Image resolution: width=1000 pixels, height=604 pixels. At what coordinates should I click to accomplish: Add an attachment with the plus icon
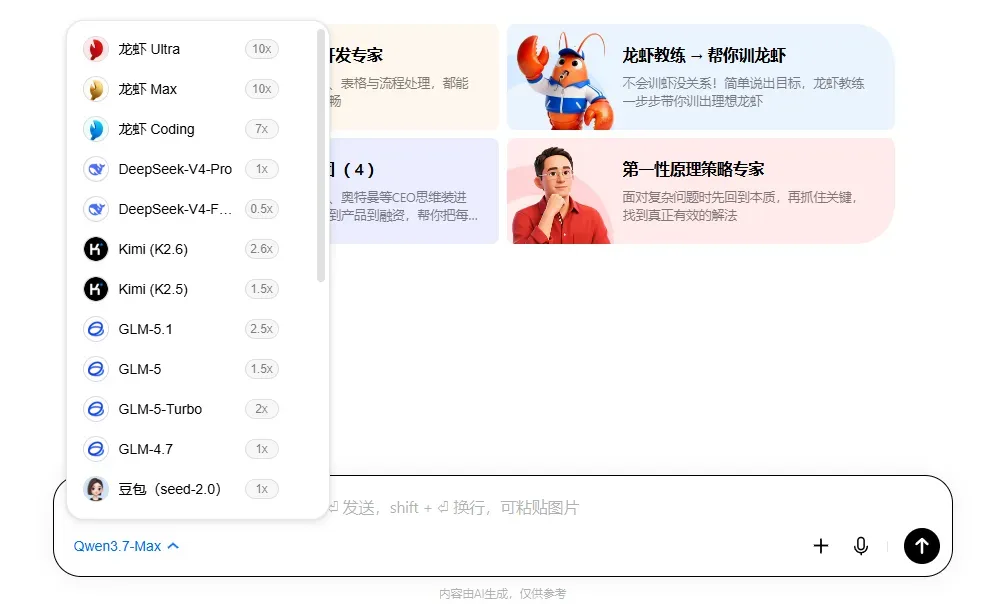[821, 546]
